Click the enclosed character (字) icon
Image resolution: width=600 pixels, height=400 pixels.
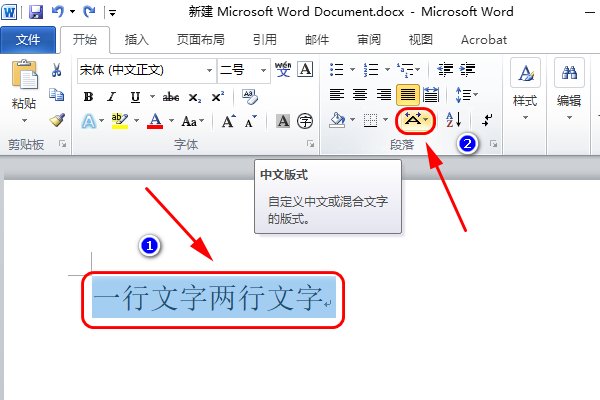305,121
